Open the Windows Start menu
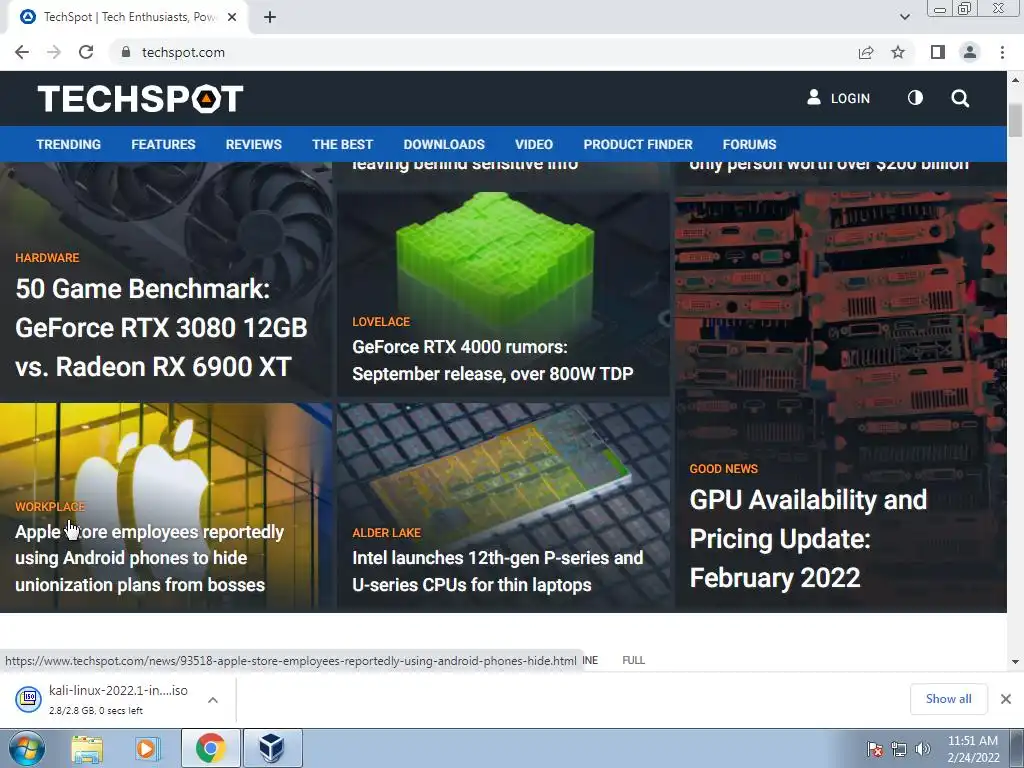 26,748
